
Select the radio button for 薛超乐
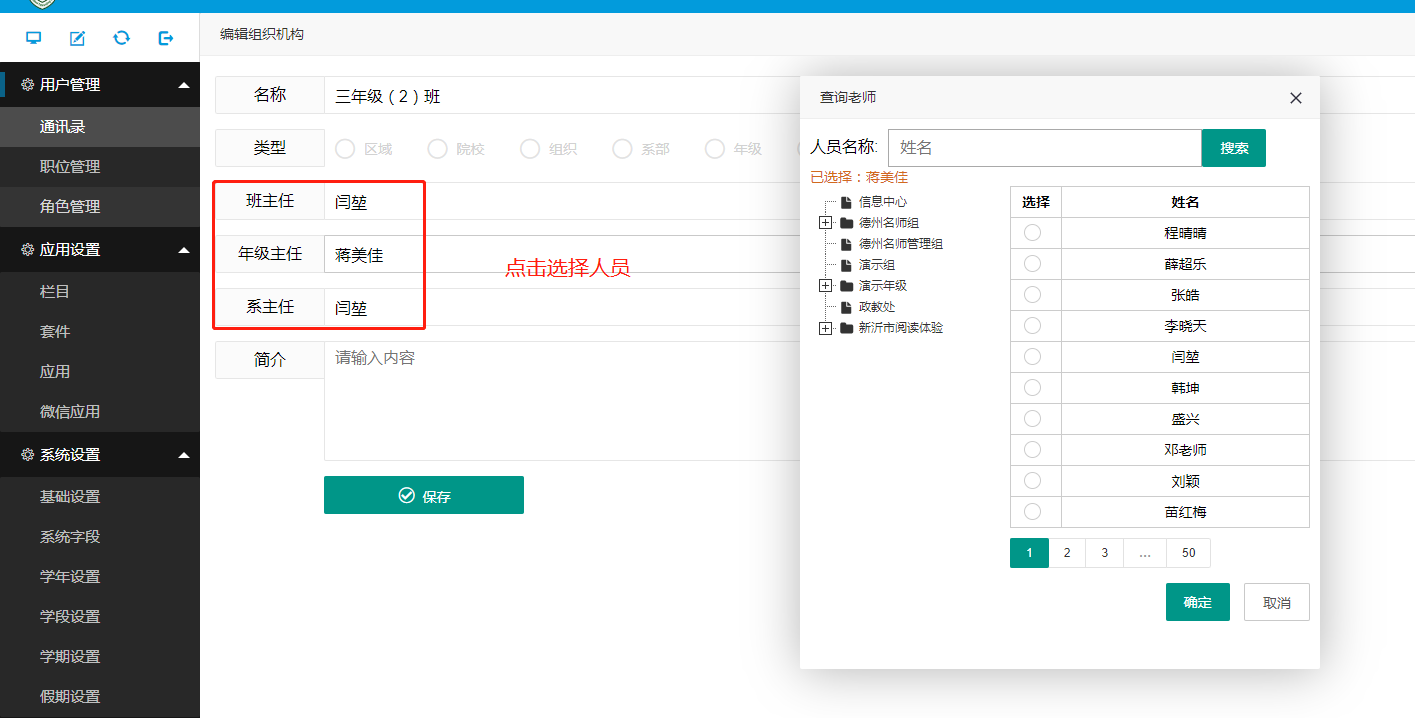coord(1033,264)
